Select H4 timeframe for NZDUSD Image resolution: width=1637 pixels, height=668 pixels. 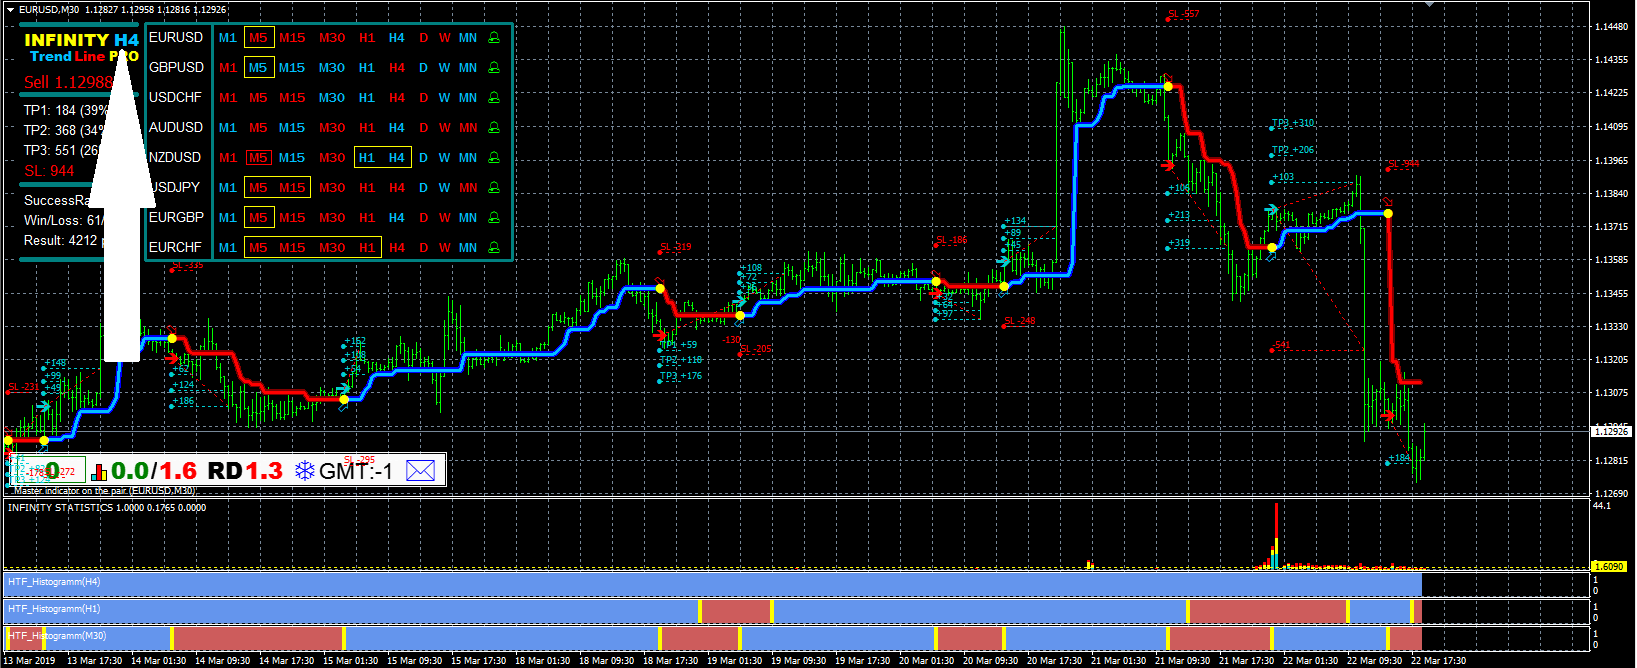click(397, 158)
